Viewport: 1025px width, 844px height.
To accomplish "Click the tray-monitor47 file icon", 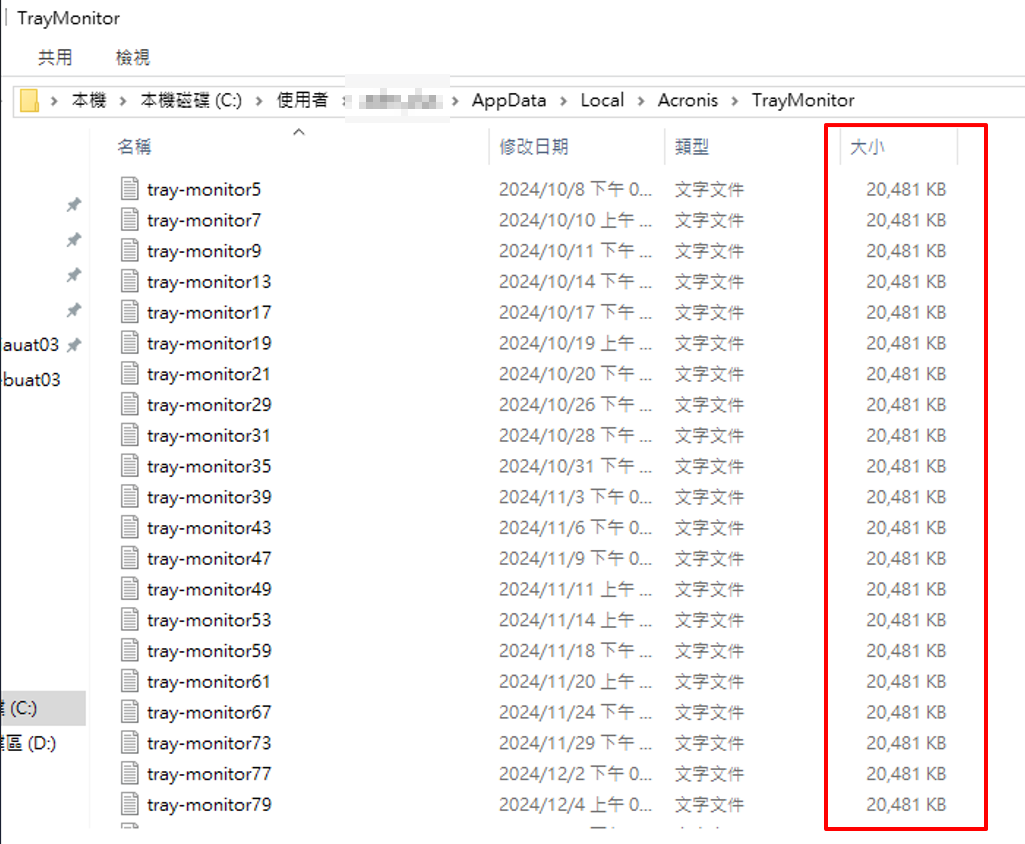I will coord(129,558).
